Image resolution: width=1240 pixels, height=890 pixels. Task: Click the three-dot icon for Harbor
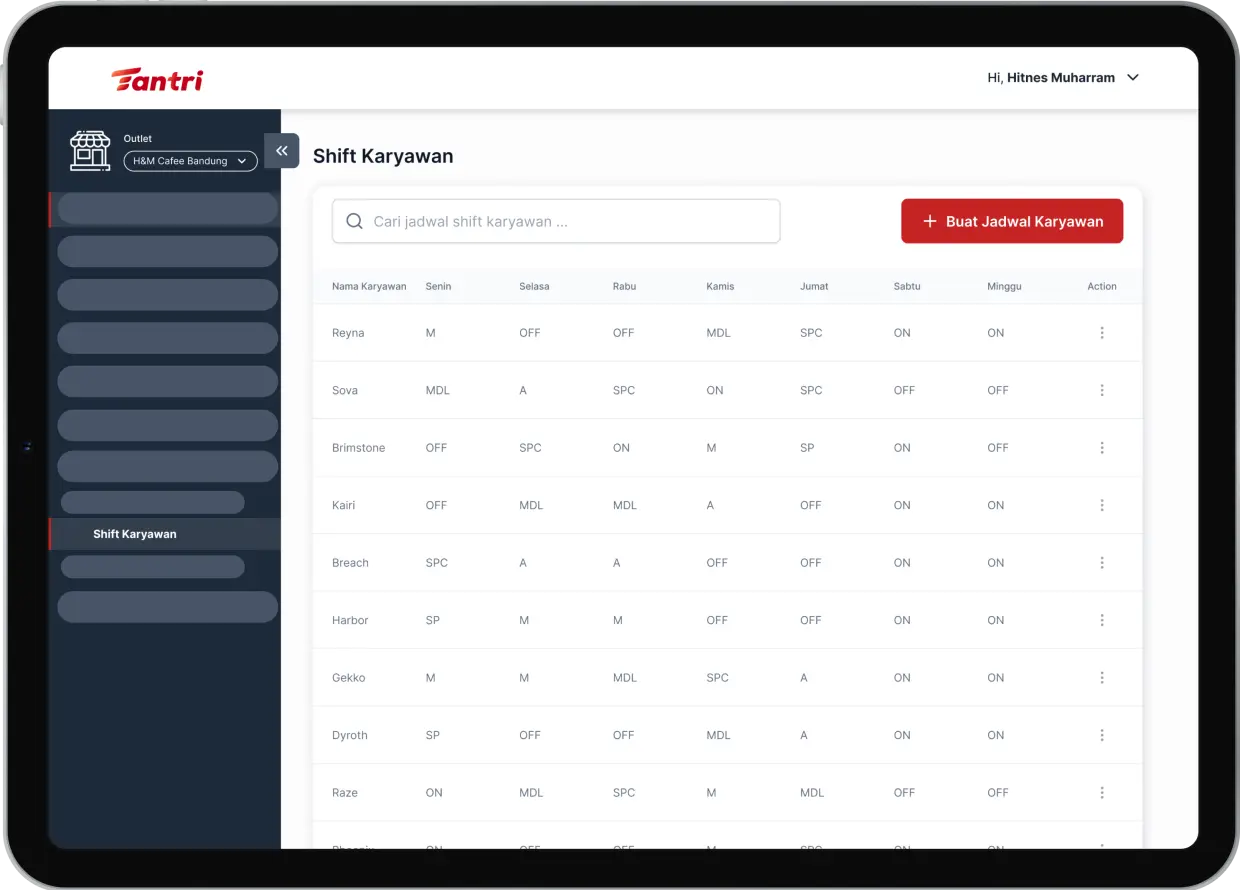(x=1101, y=620)
